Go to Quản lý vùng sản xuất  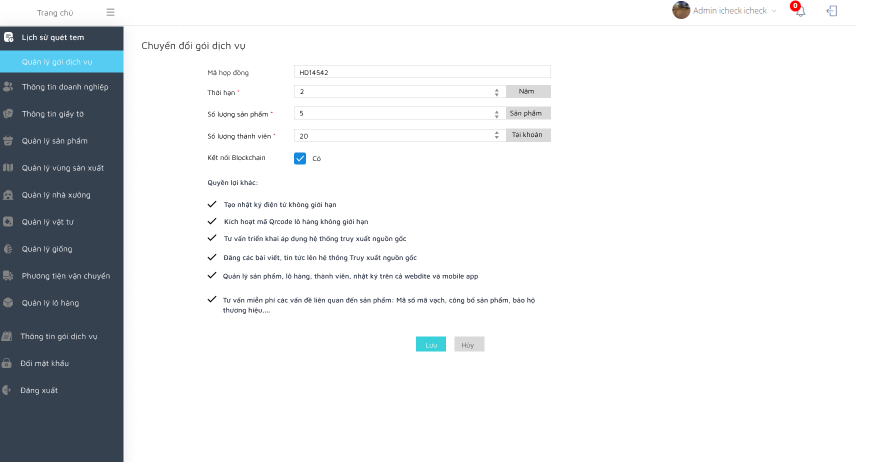point(62,168)
